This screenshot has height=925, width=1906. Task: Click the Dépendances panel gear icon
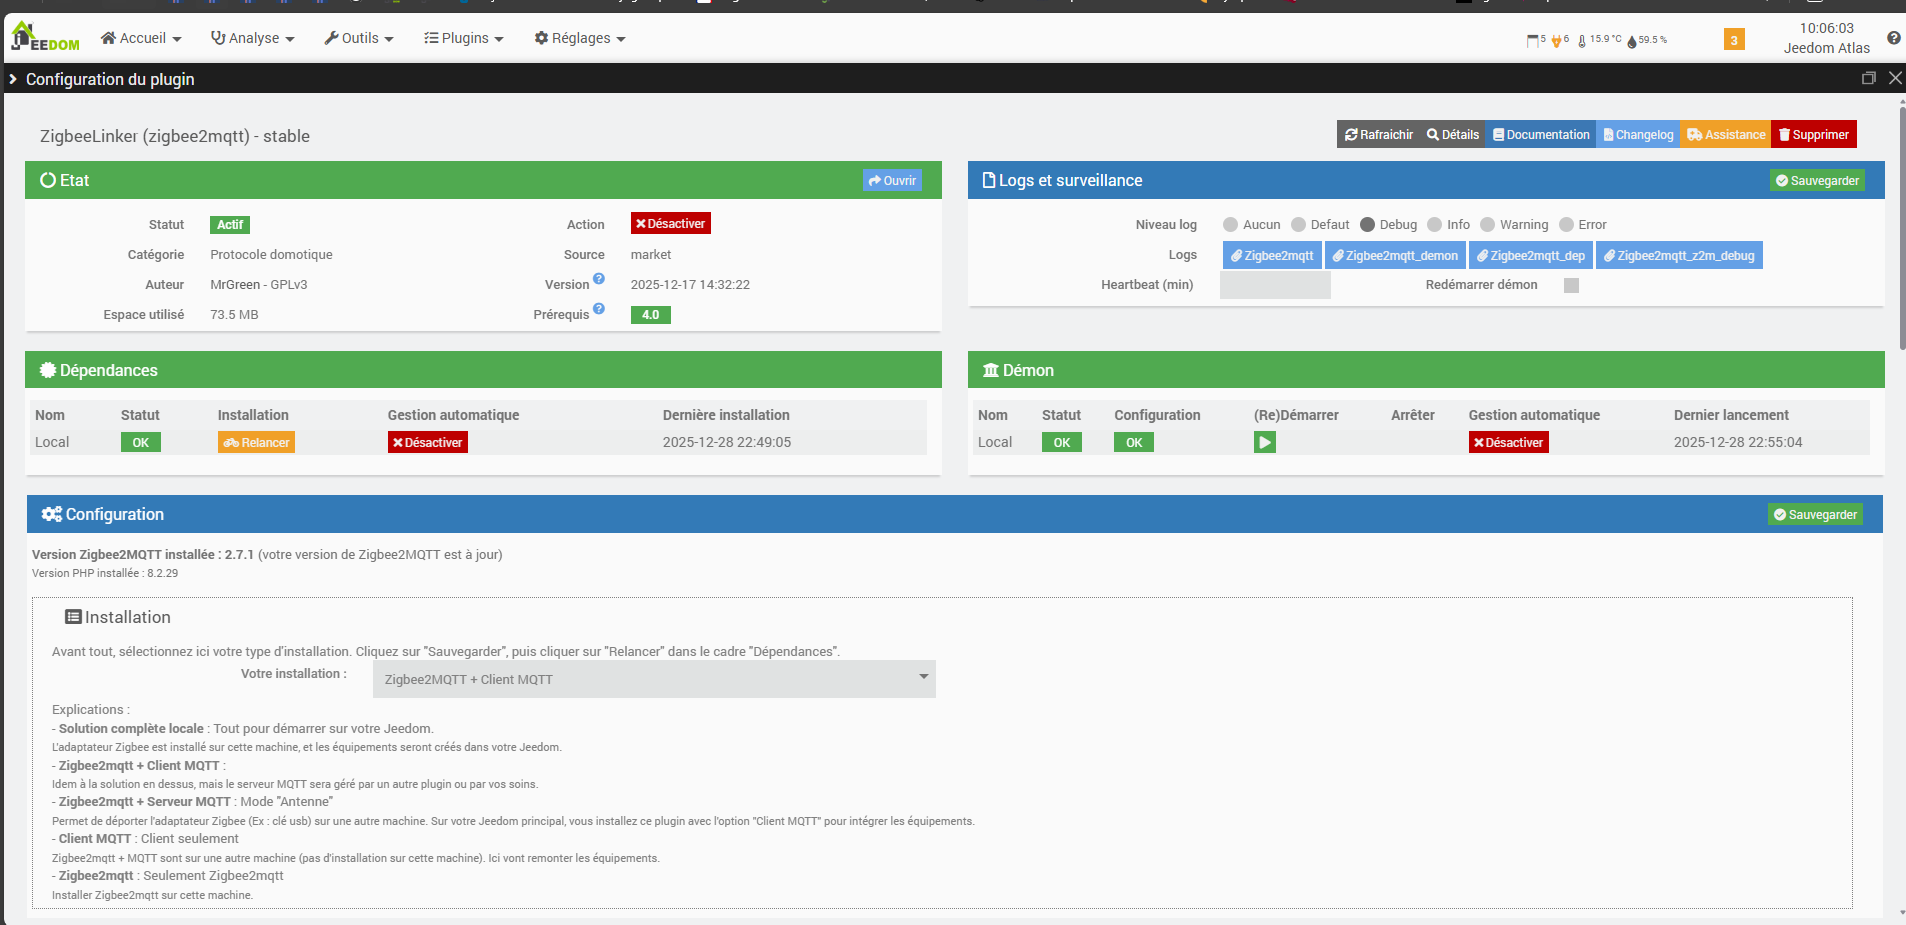point(48,370)
